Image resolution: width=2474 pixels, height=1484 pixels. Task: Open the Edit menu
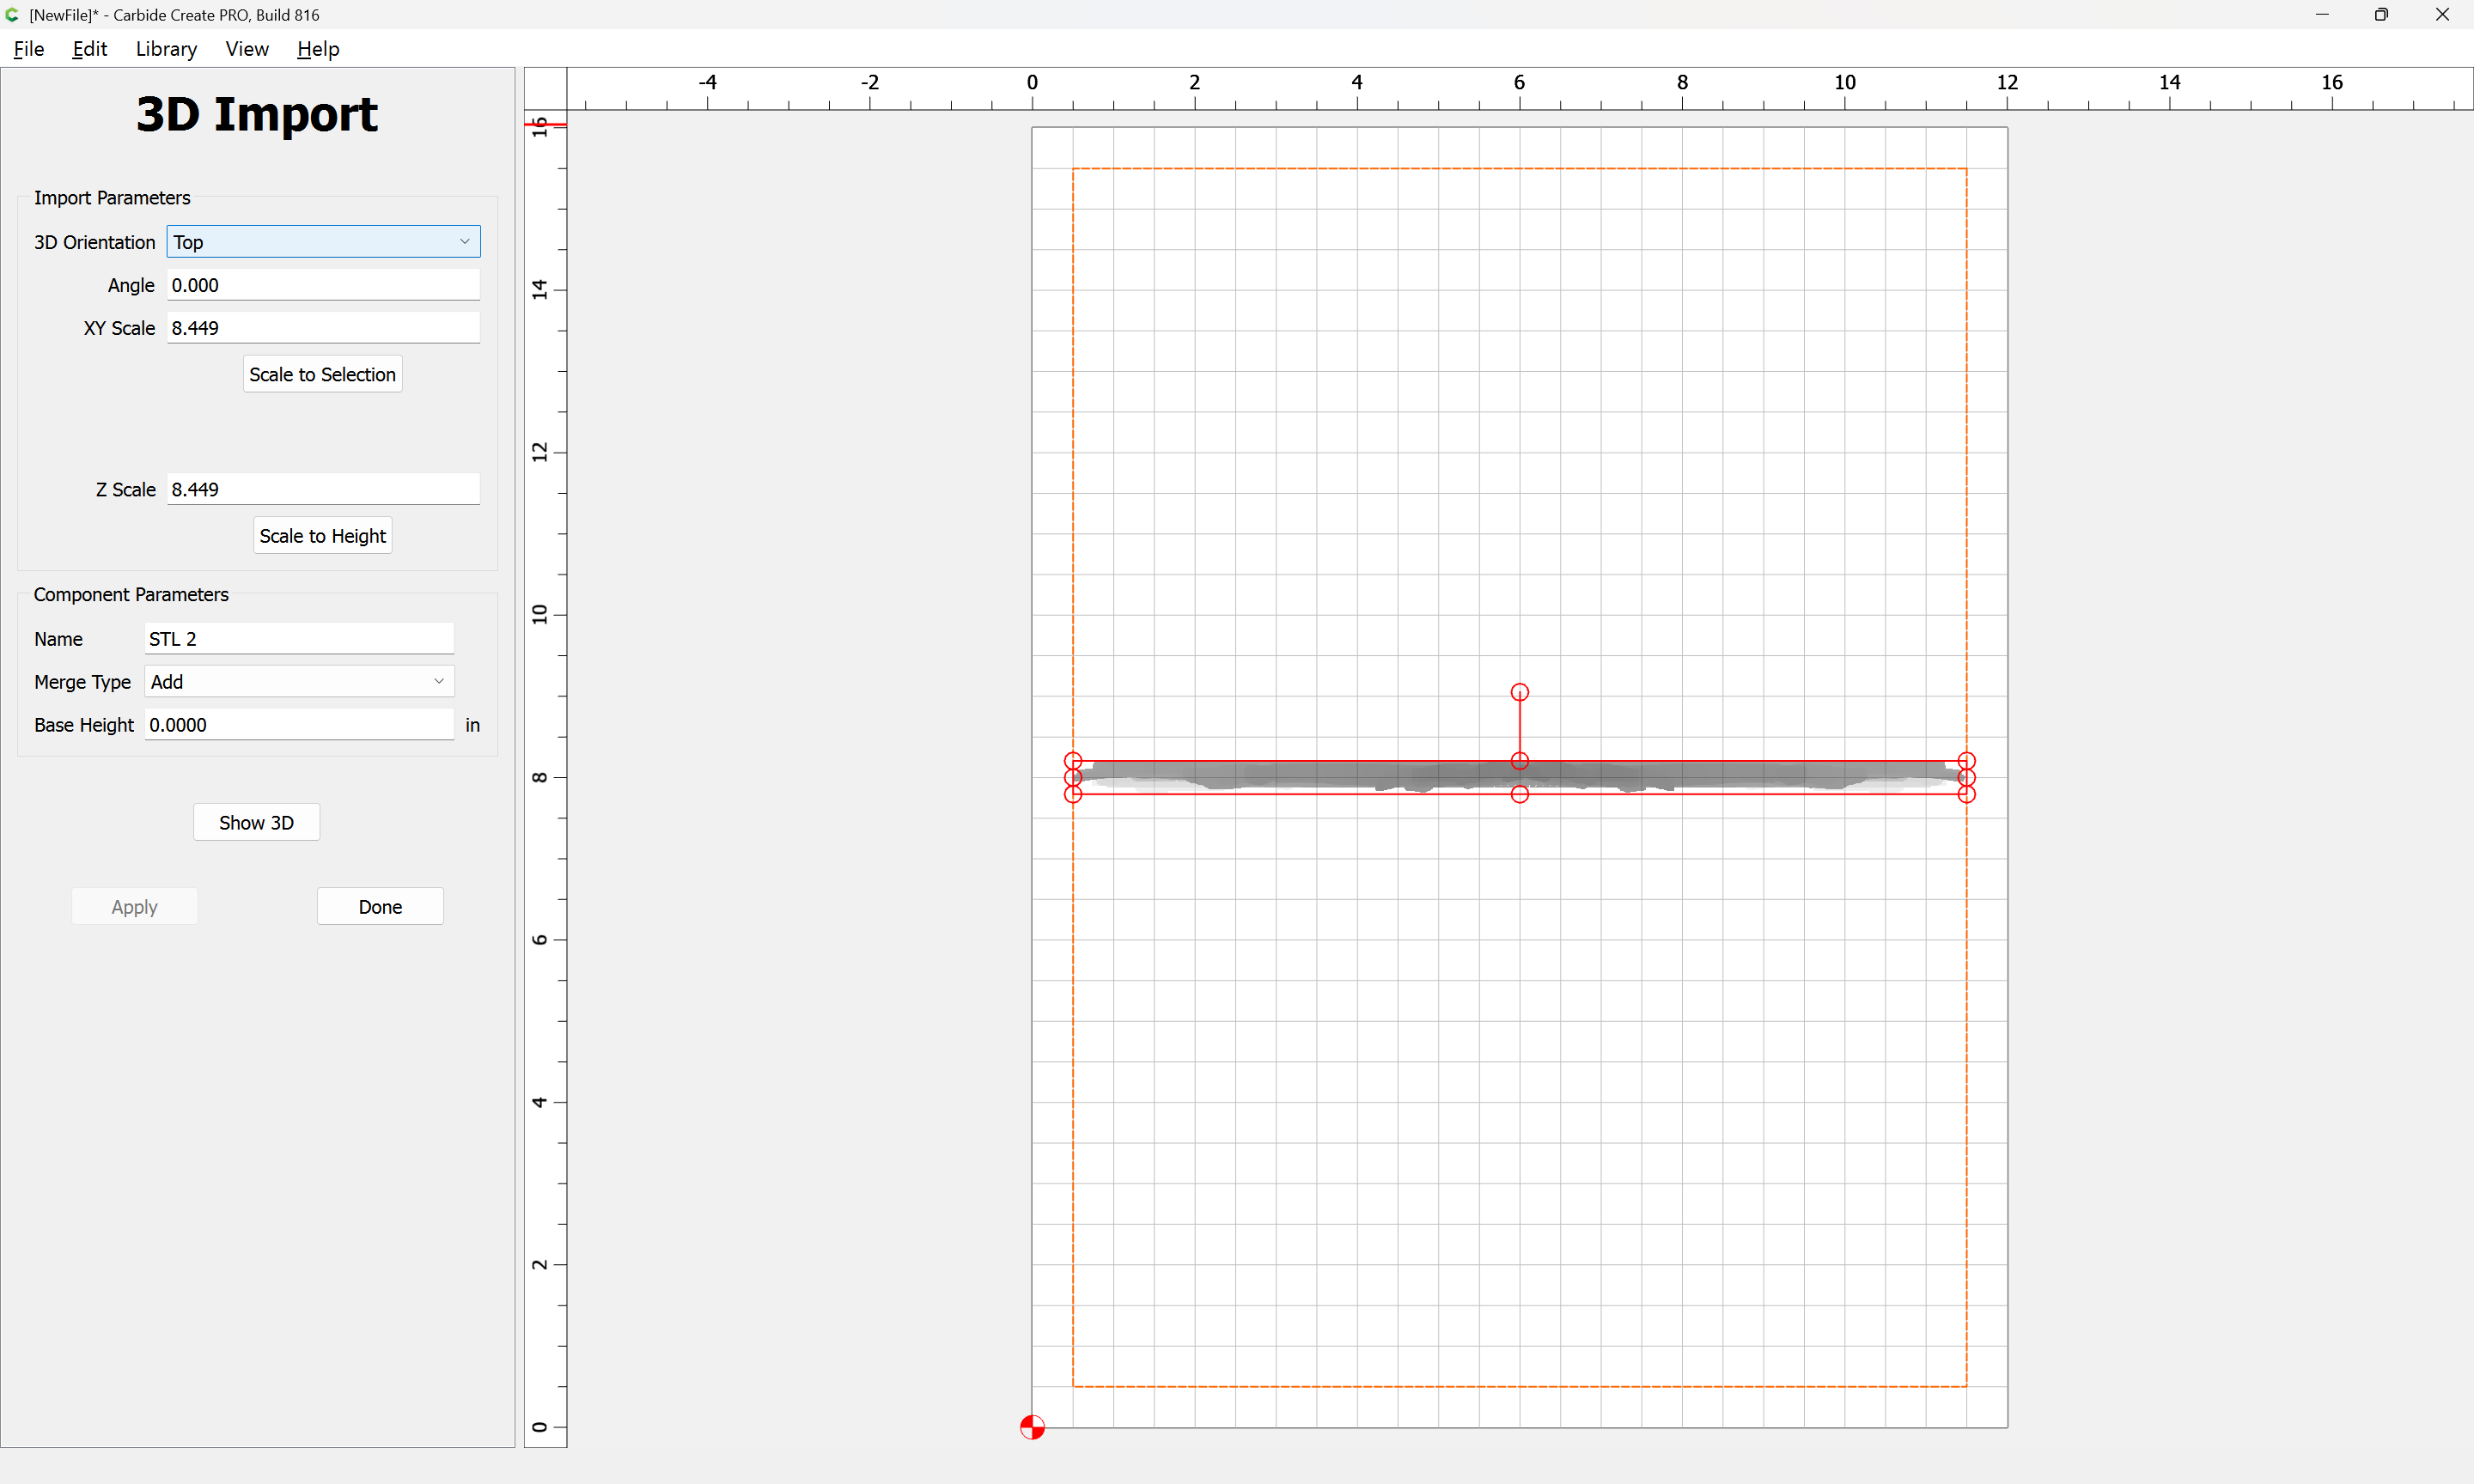pos(89,49)
